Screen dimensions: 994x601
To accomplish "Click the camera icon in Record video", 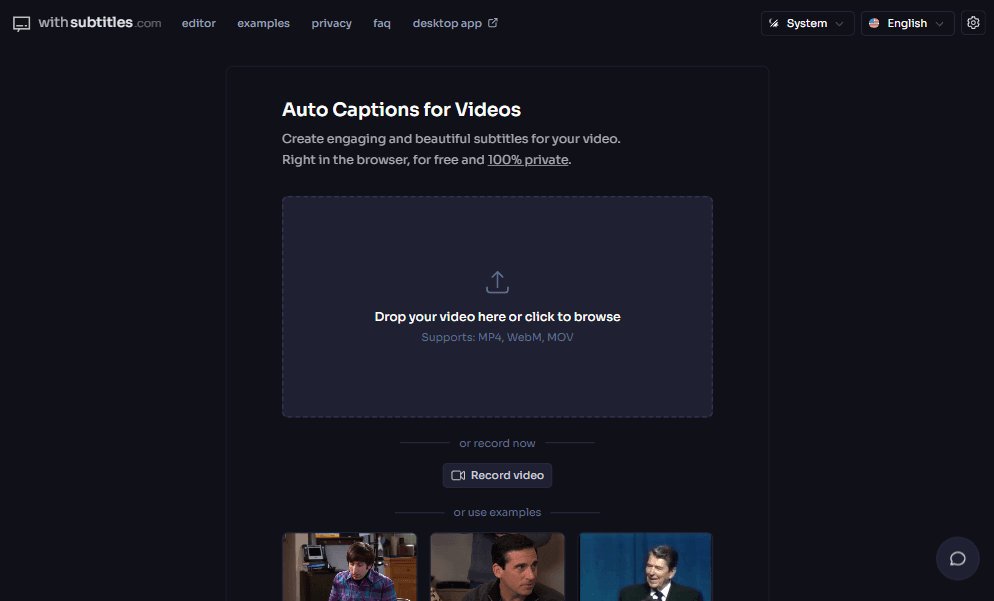I will point(458,475).
